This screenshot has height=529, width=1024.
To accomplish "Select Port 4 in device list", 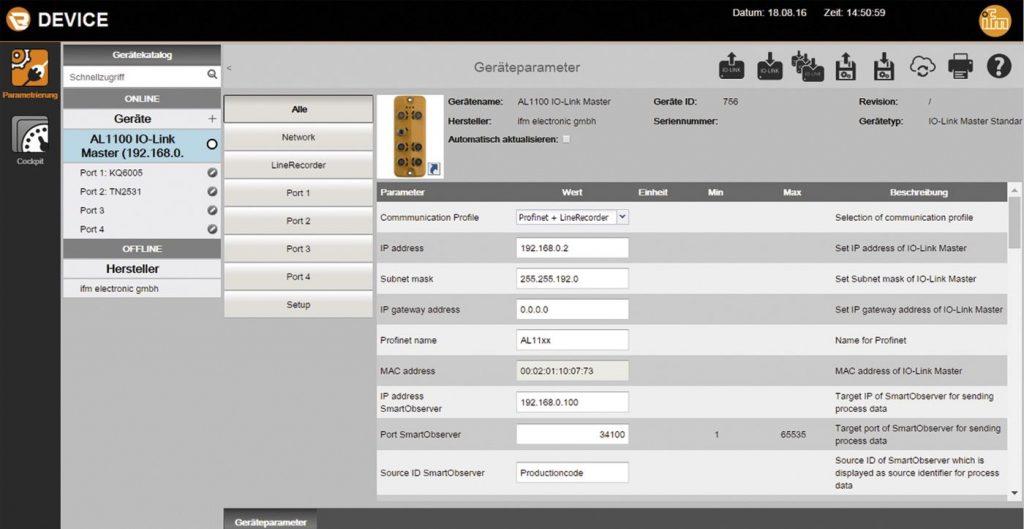I will pos(142,229).
